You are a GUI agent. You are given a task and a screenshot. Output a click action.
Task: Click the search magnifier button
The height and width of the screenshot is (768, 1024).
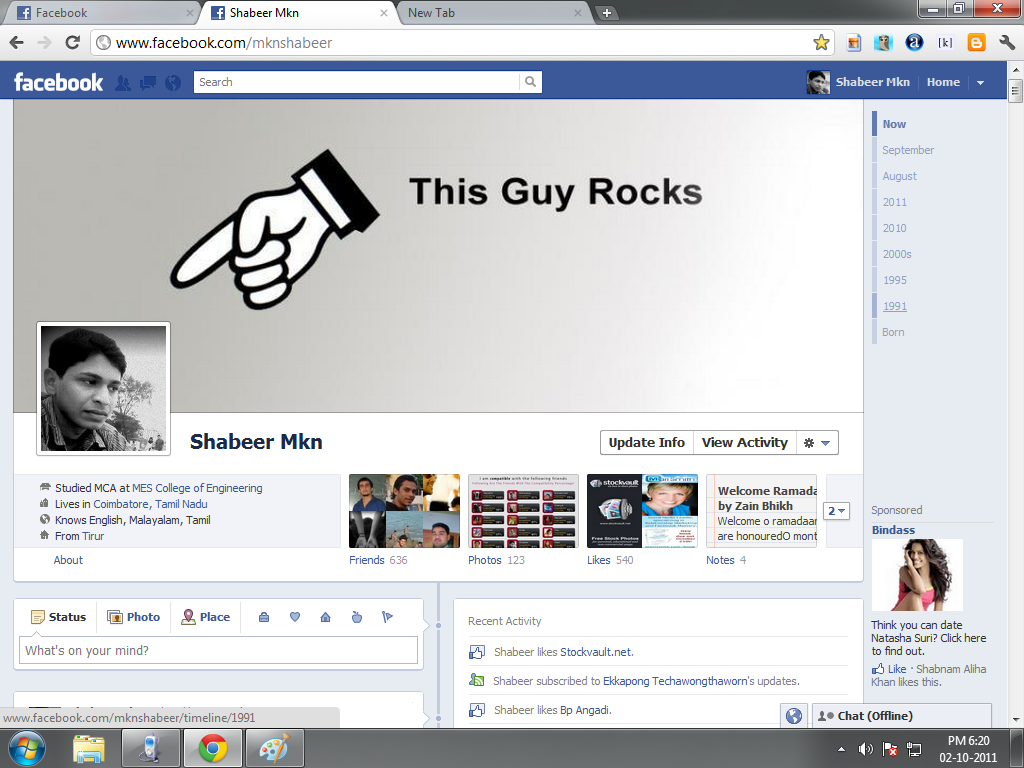coord(530,82)
